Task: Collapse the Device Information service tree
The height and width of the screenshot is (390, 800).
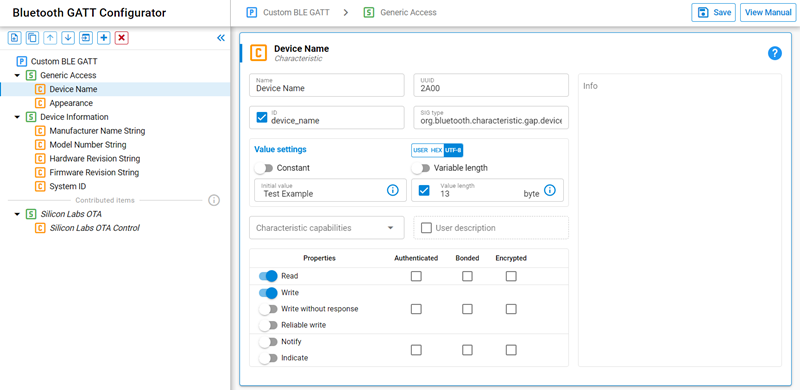Action: point(17,117)
